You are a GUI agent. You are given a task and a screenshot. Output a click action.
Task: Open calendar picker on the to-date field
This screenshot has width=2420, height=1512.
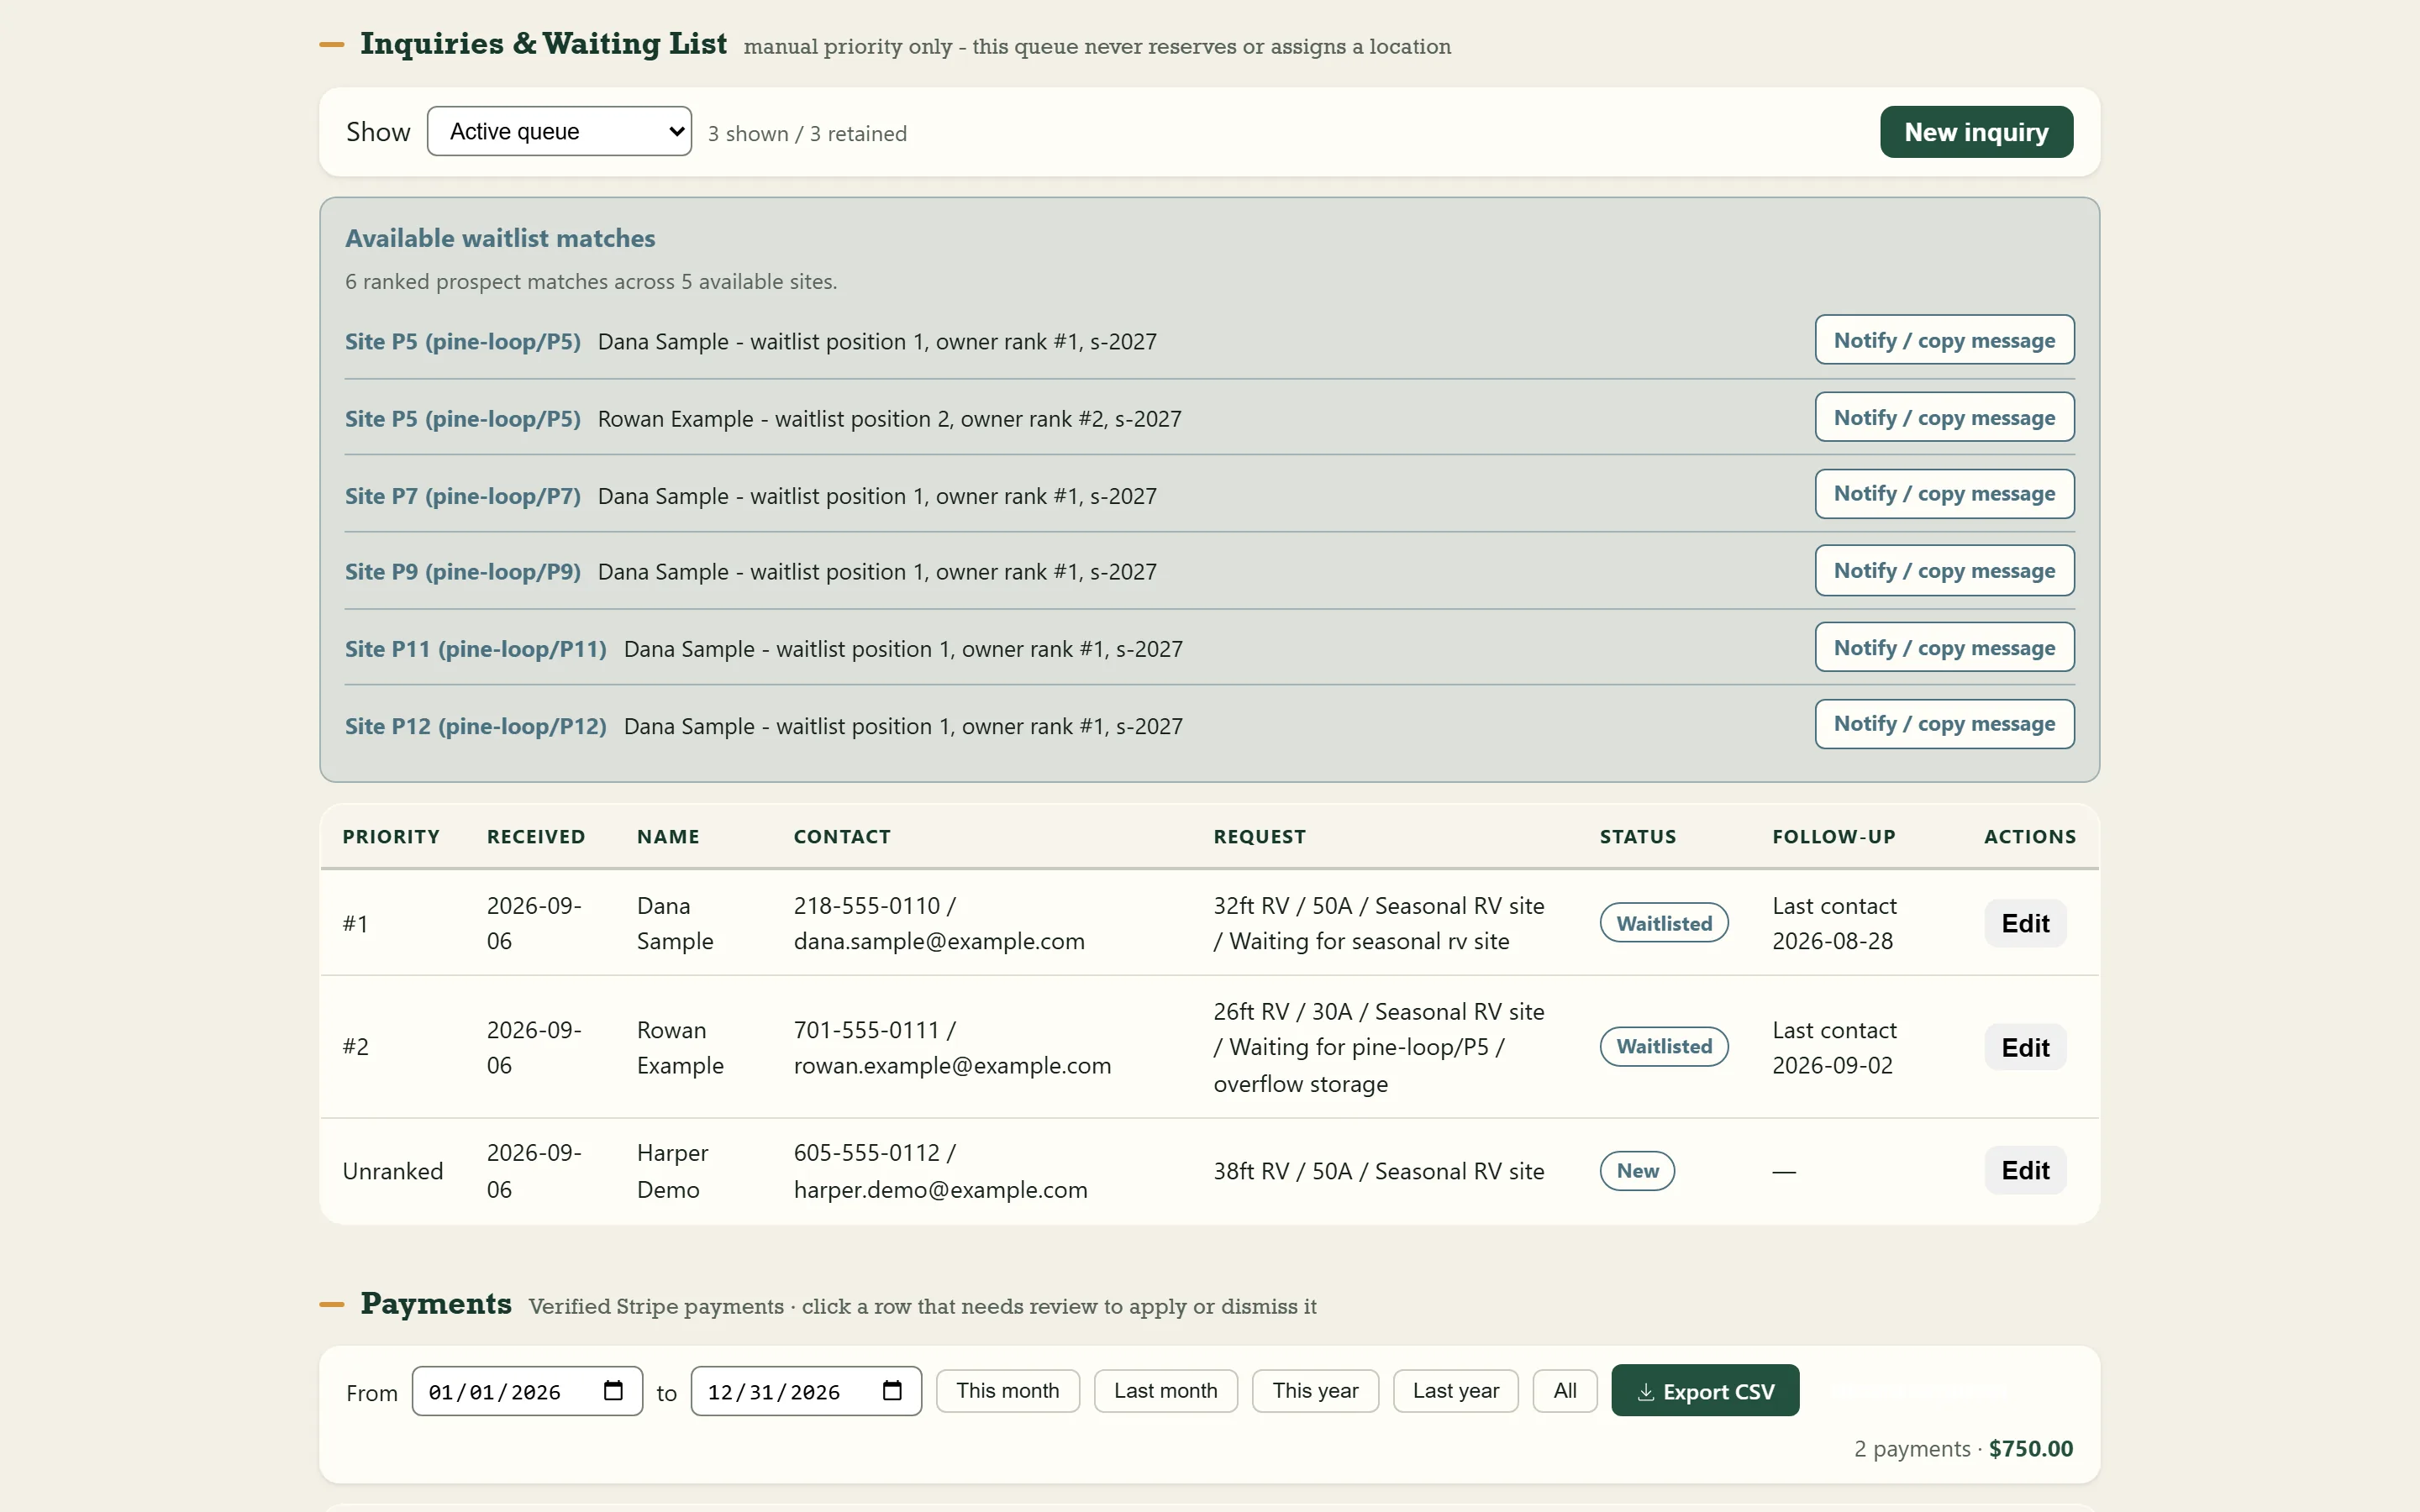tap(892, 1391)
